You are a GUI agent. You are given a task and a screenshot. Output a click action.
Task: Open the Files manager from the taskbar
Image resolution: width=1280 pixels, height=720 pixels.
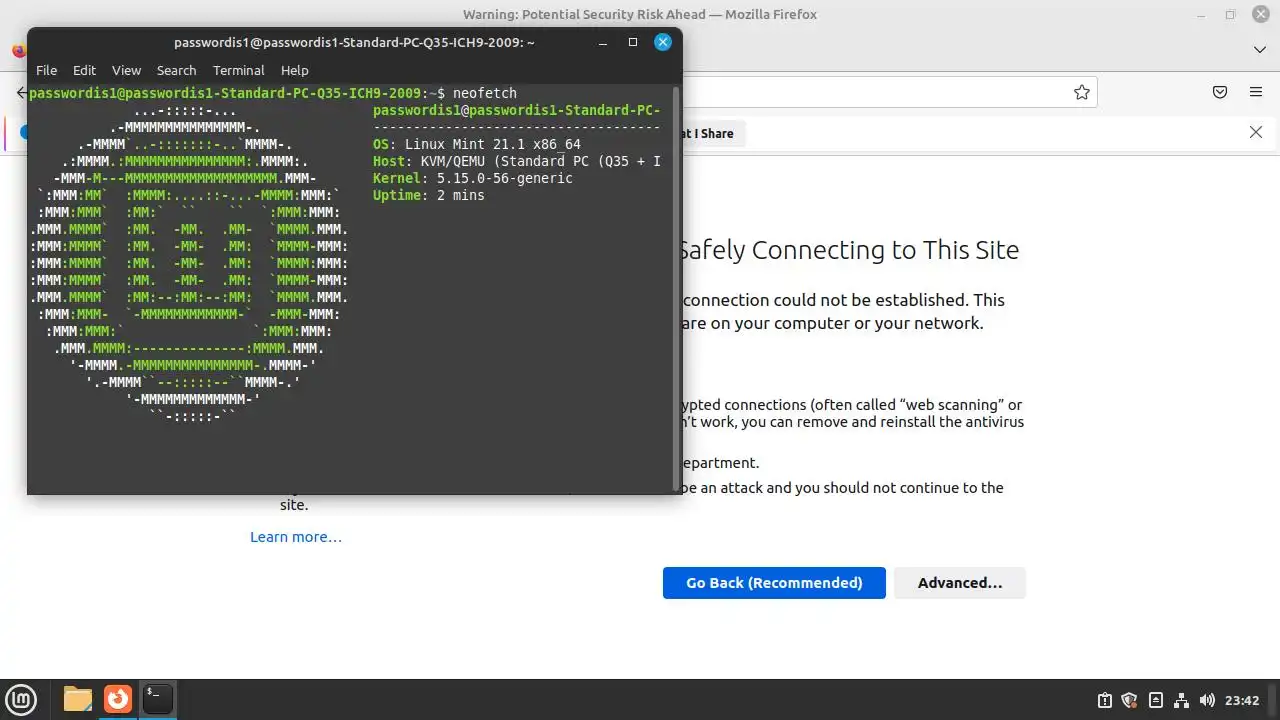77,699
